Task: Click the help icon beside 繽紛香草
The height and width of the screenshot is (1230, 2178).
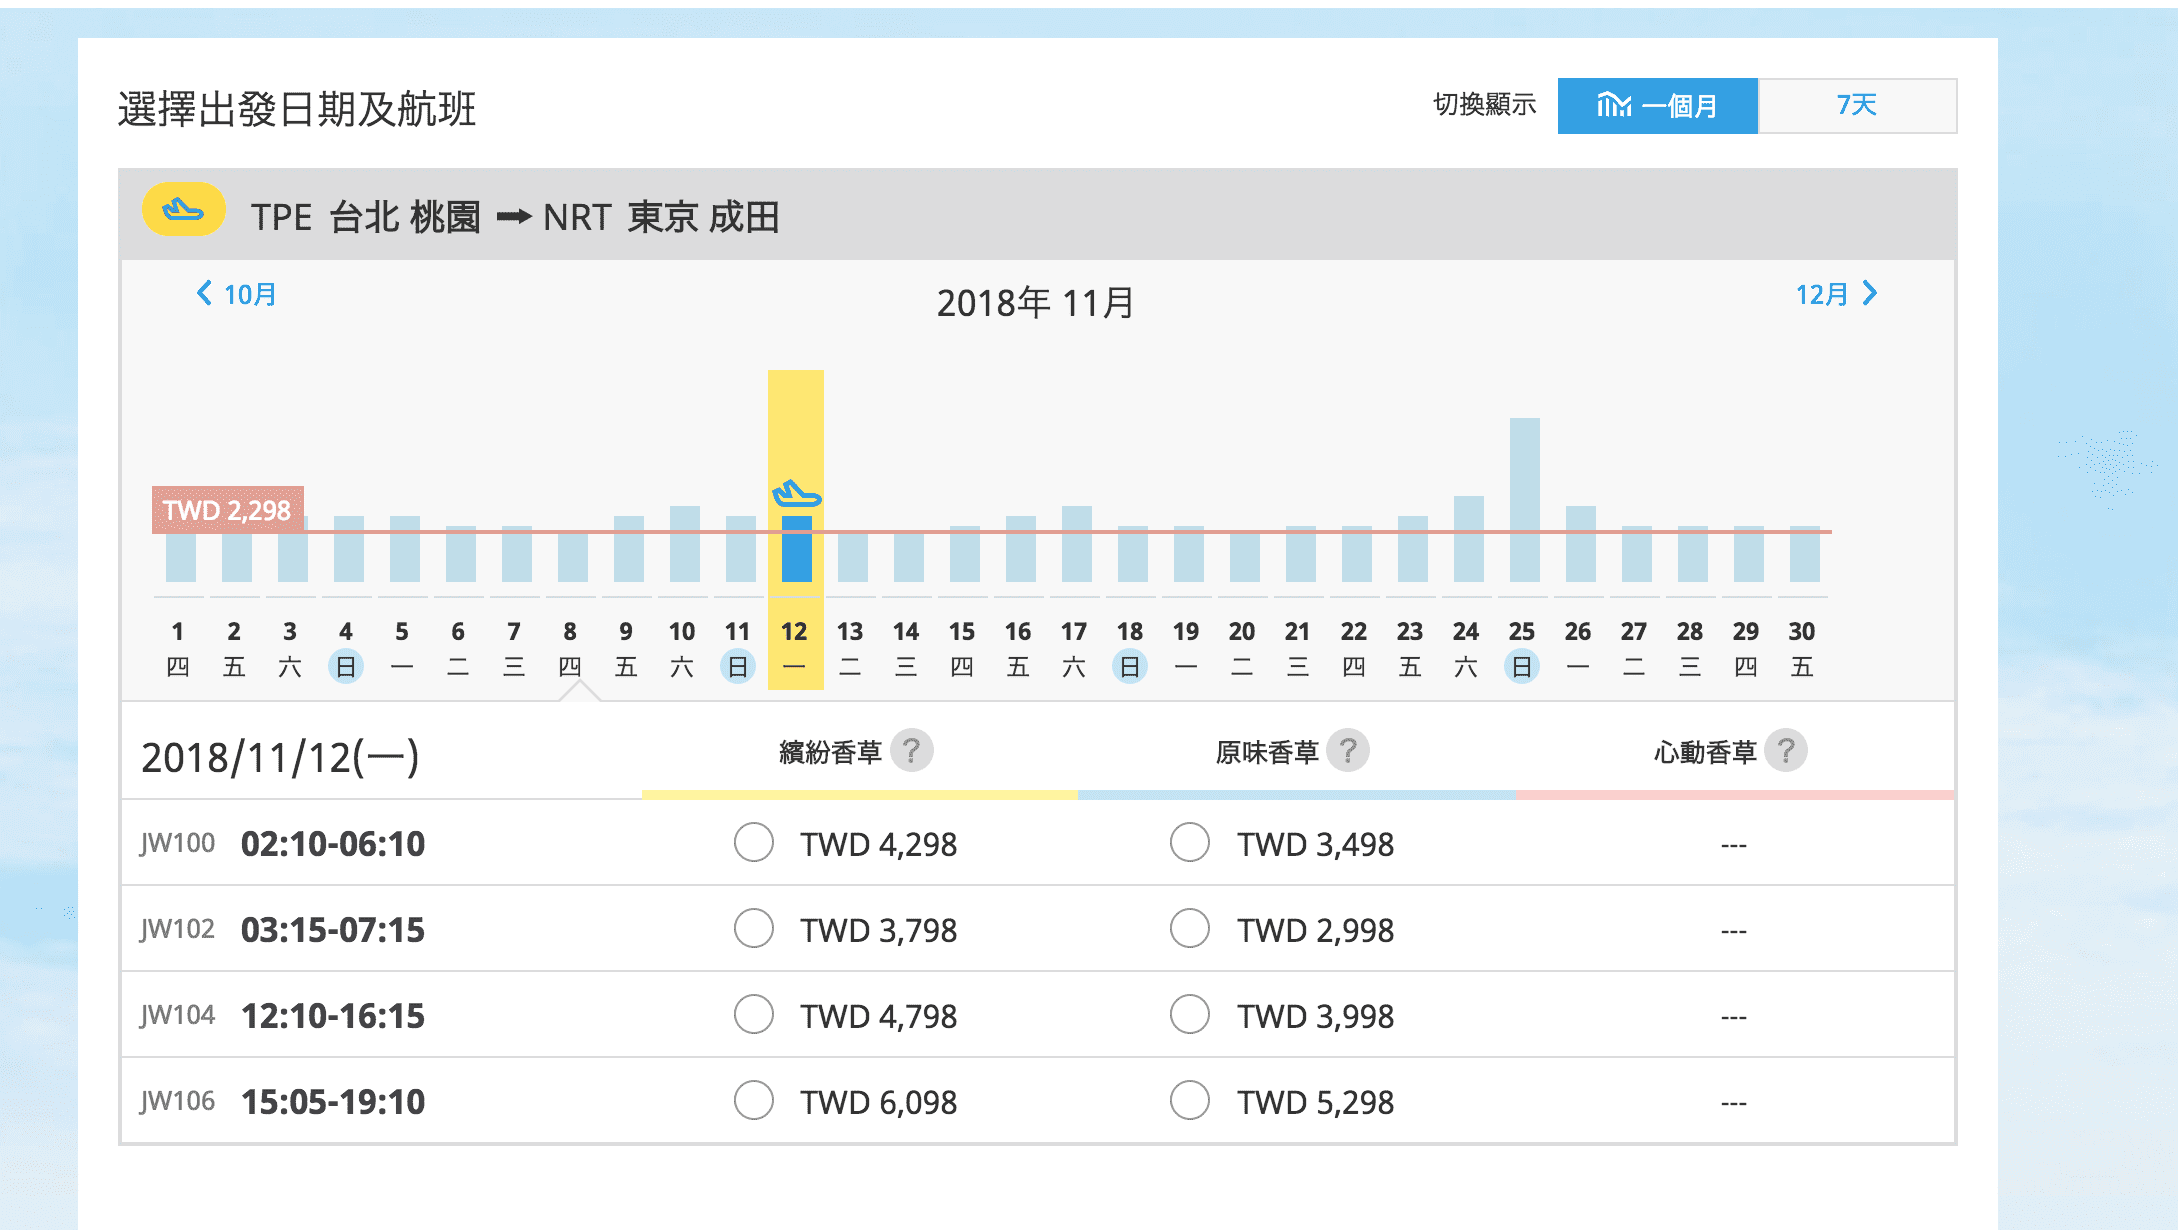Action: [911, 750]
